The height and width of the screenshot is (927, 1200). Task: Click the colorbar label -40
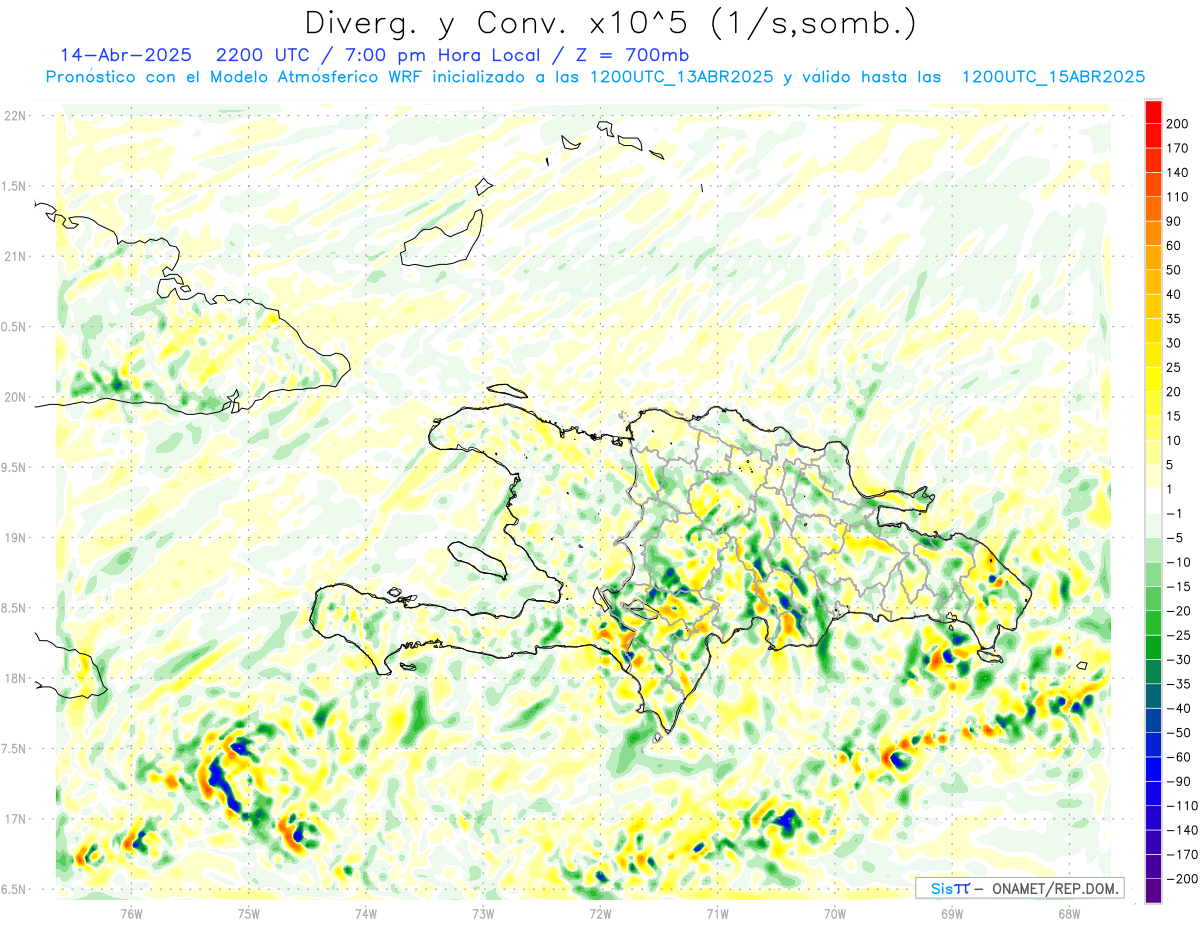pos(1178,708)
